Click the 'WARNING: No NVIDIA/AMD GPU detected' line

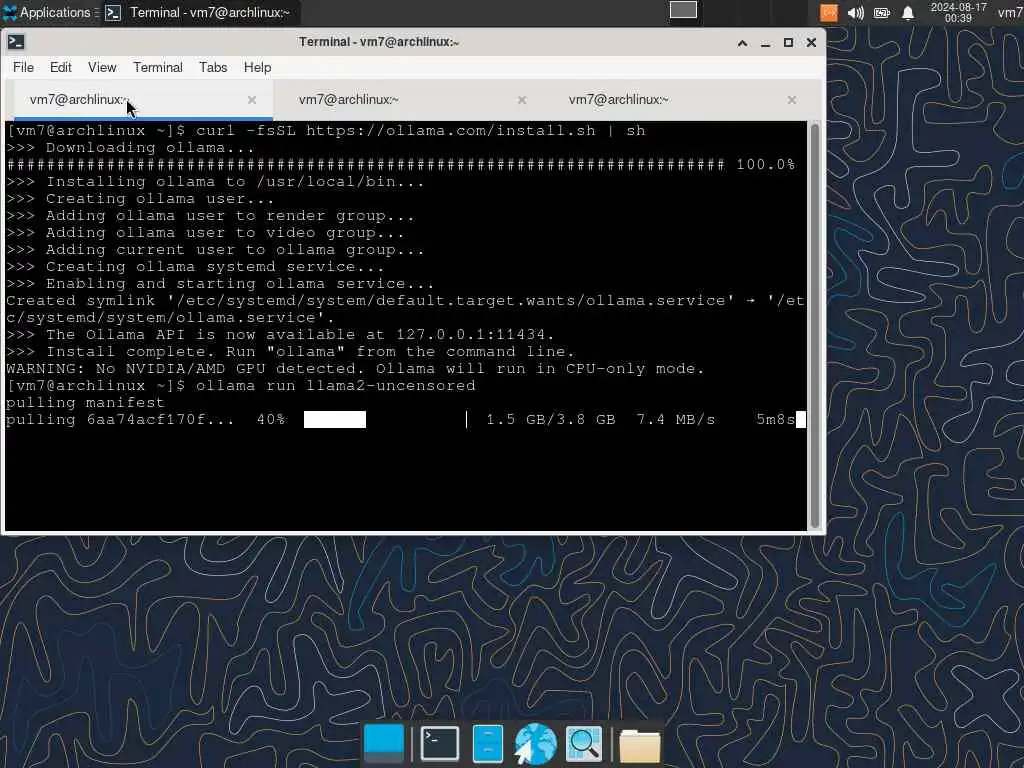(355, 369)
